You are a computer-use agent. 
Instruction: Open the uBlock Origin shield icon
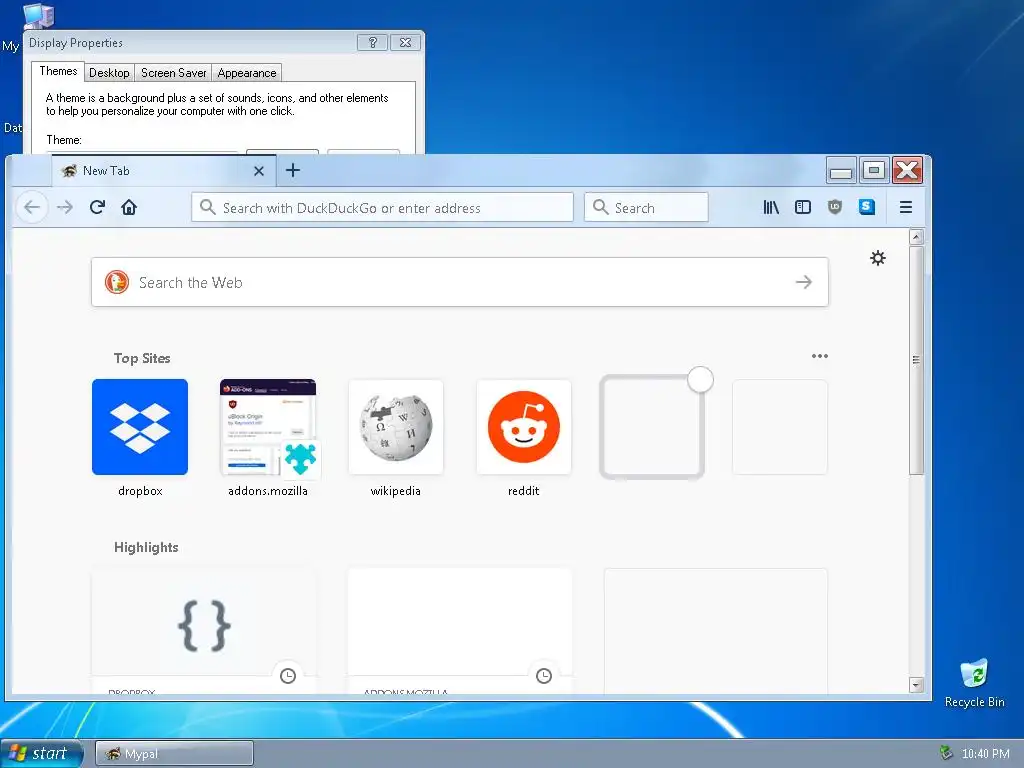pos(835,208)
